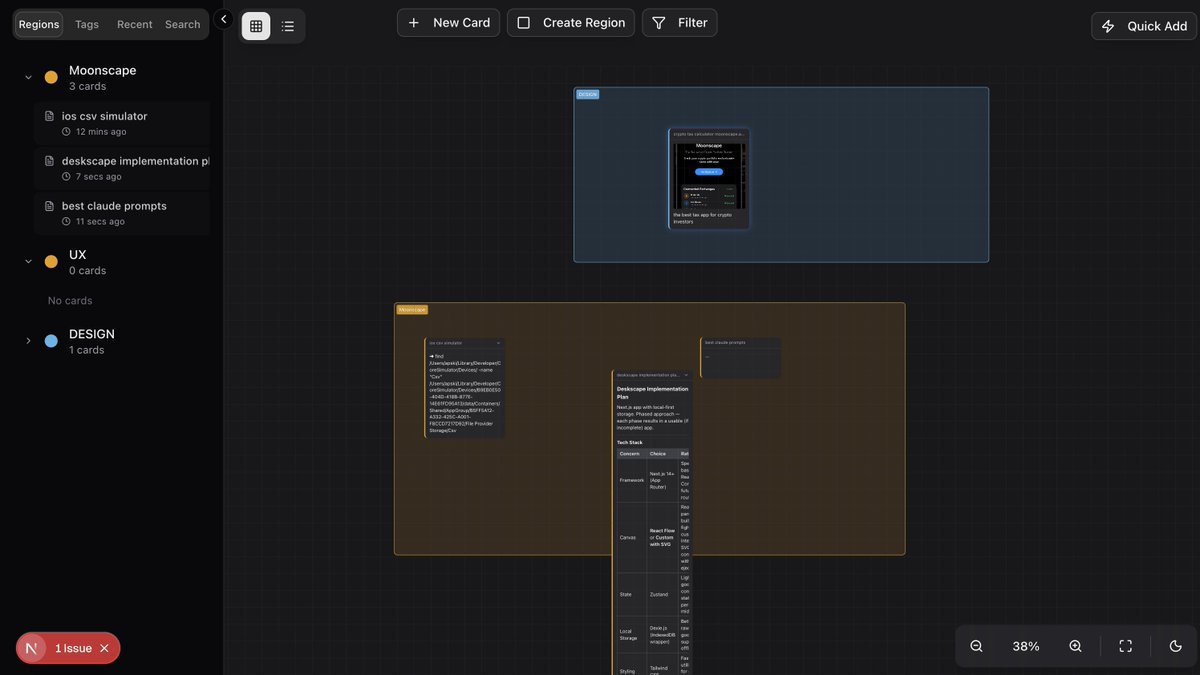
Task: Click the Quick Add button
Action: [1144, 26]
